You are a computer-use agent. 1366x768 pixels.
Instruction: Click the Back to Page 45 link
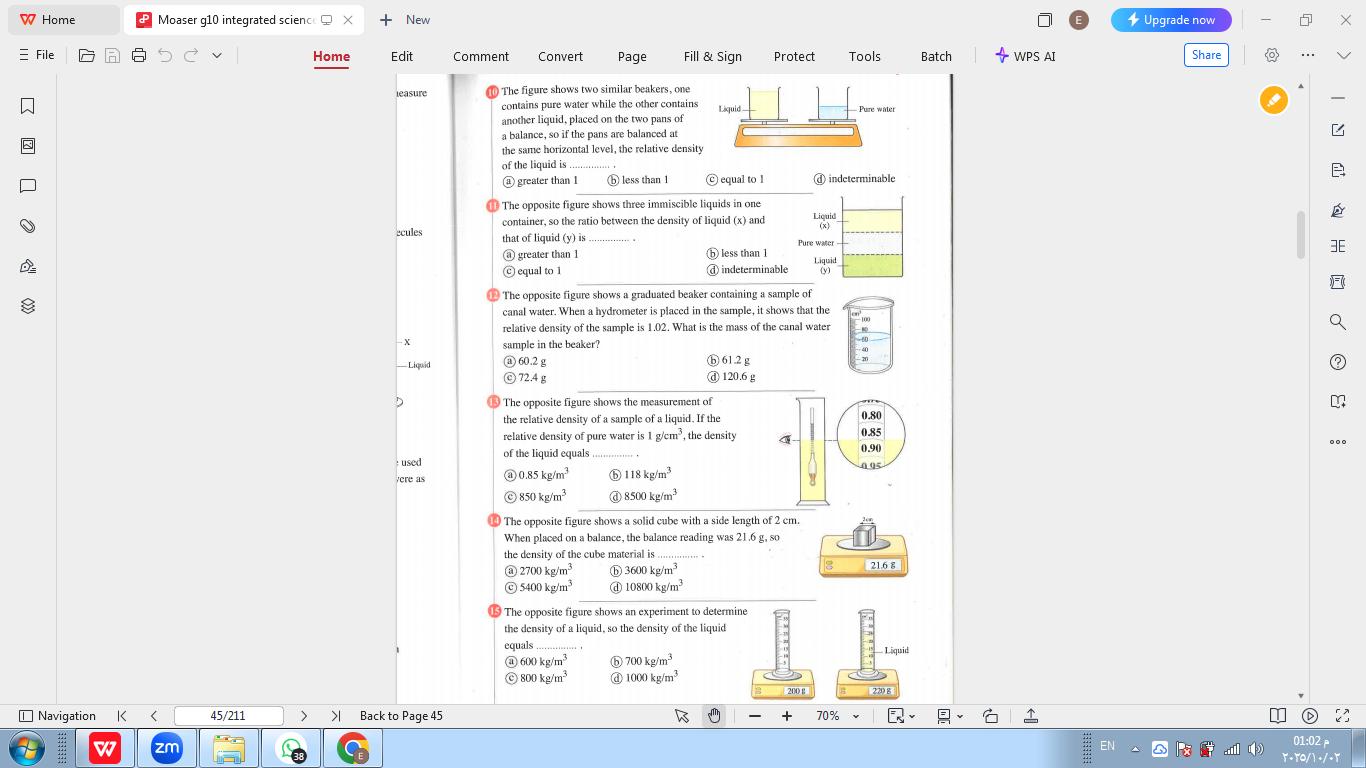click(x=401, y=716)
